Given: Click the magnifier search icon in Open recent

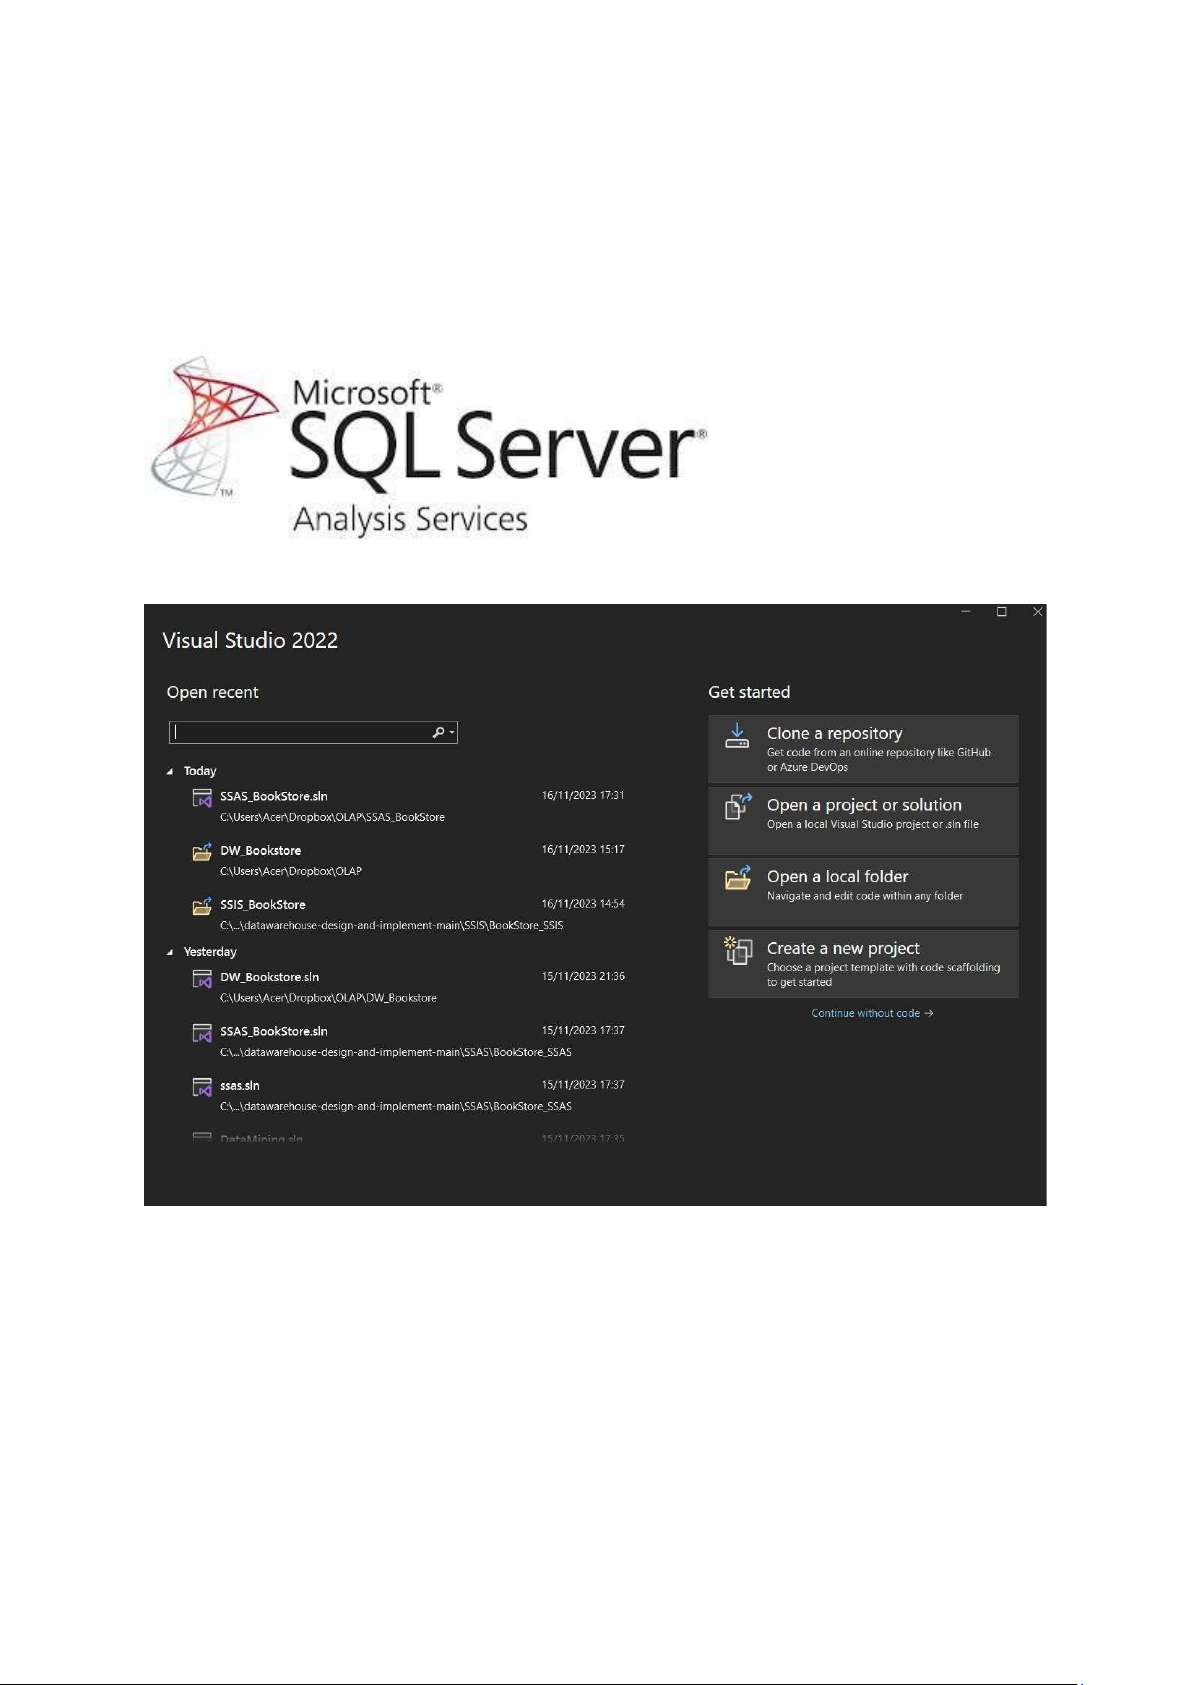Looking at the screenshot, I should click(x=437, y=733).
